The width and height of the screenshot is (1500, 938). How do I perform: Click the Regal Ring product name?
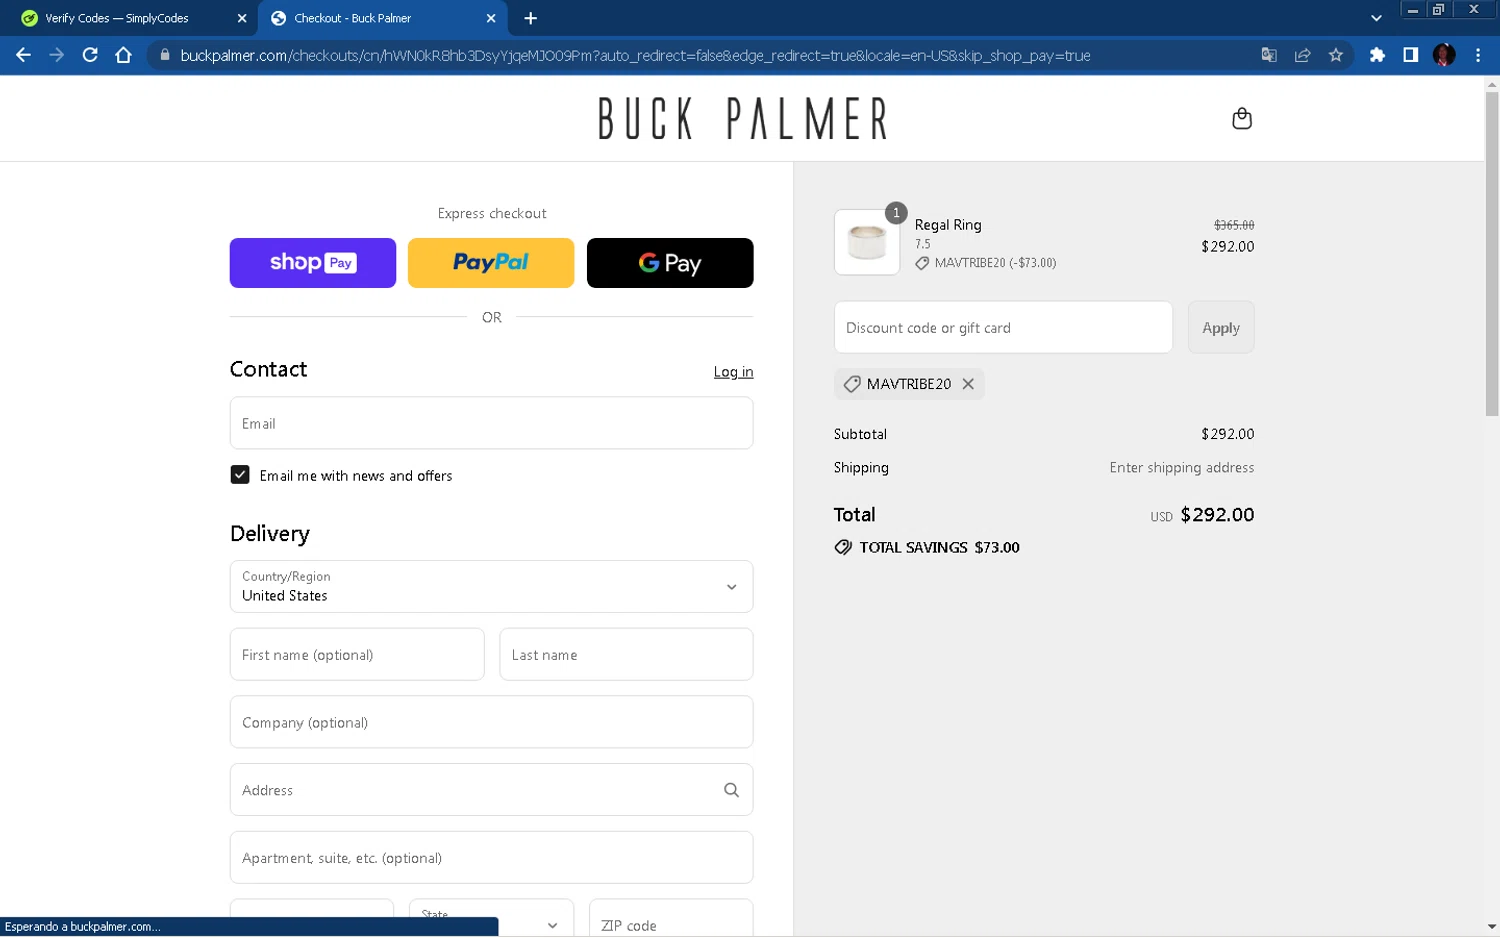(x=948, y=225)
